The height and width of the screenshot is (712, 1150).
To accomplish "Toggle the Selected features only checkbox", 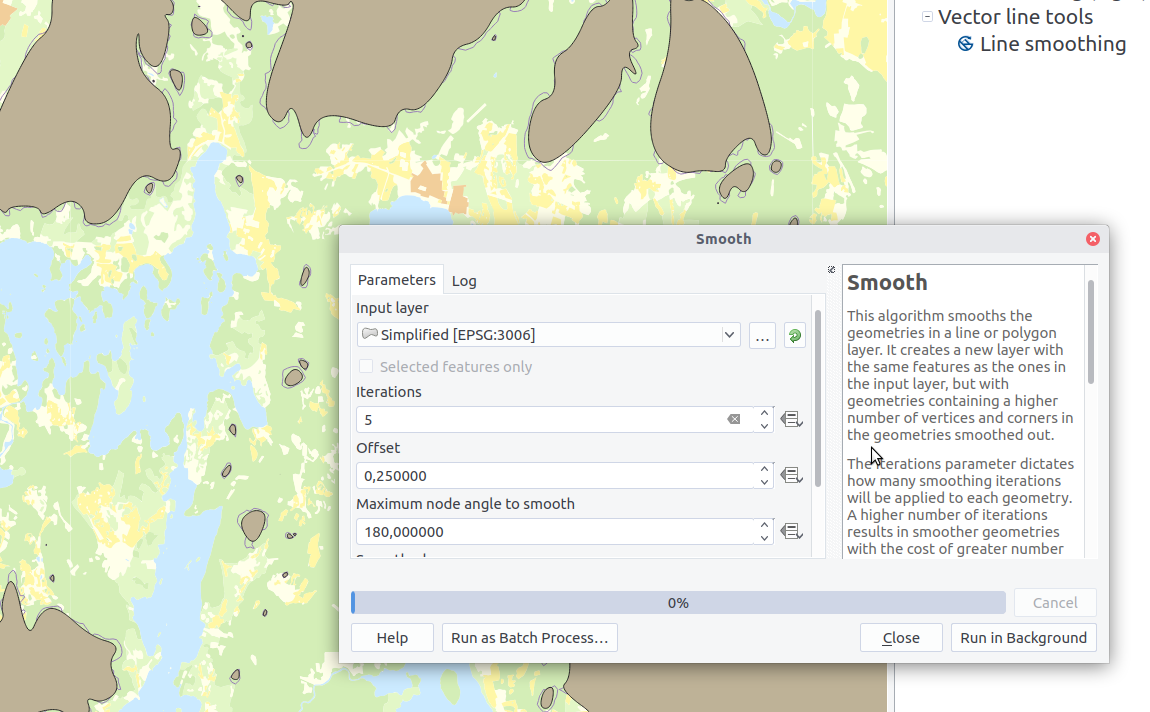I will pos(367,367).
